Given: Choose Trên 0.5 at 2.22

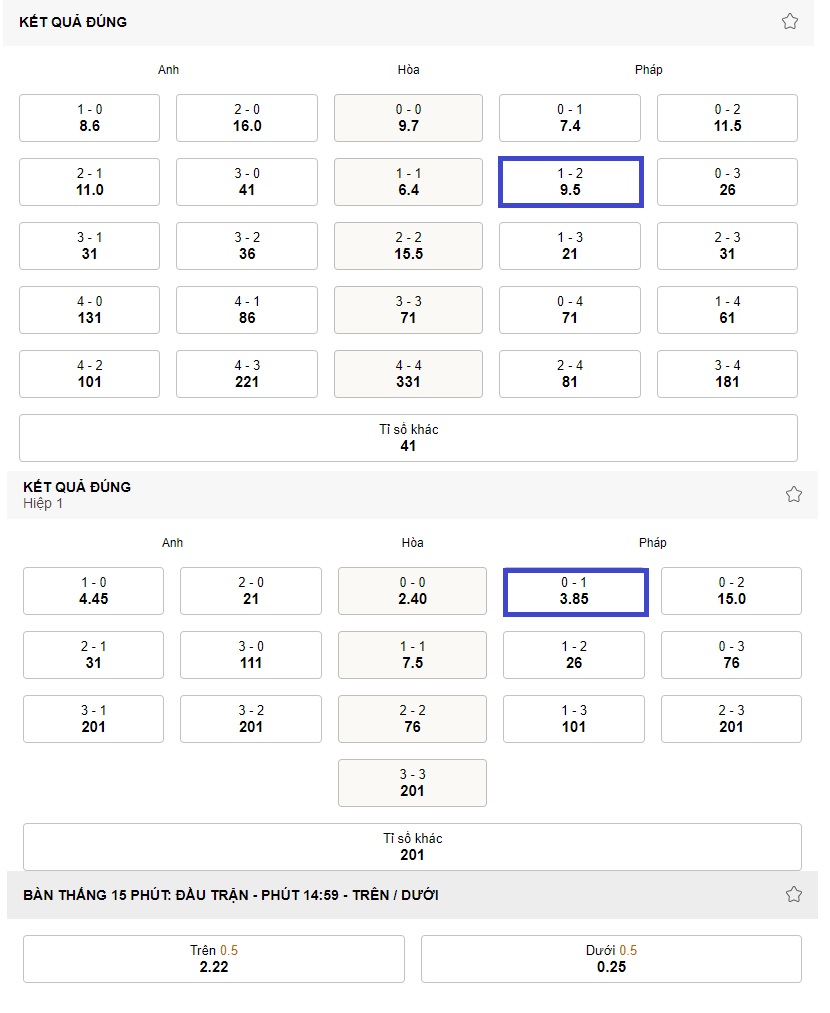Looking at the screenshot, I should coord(214,959).
